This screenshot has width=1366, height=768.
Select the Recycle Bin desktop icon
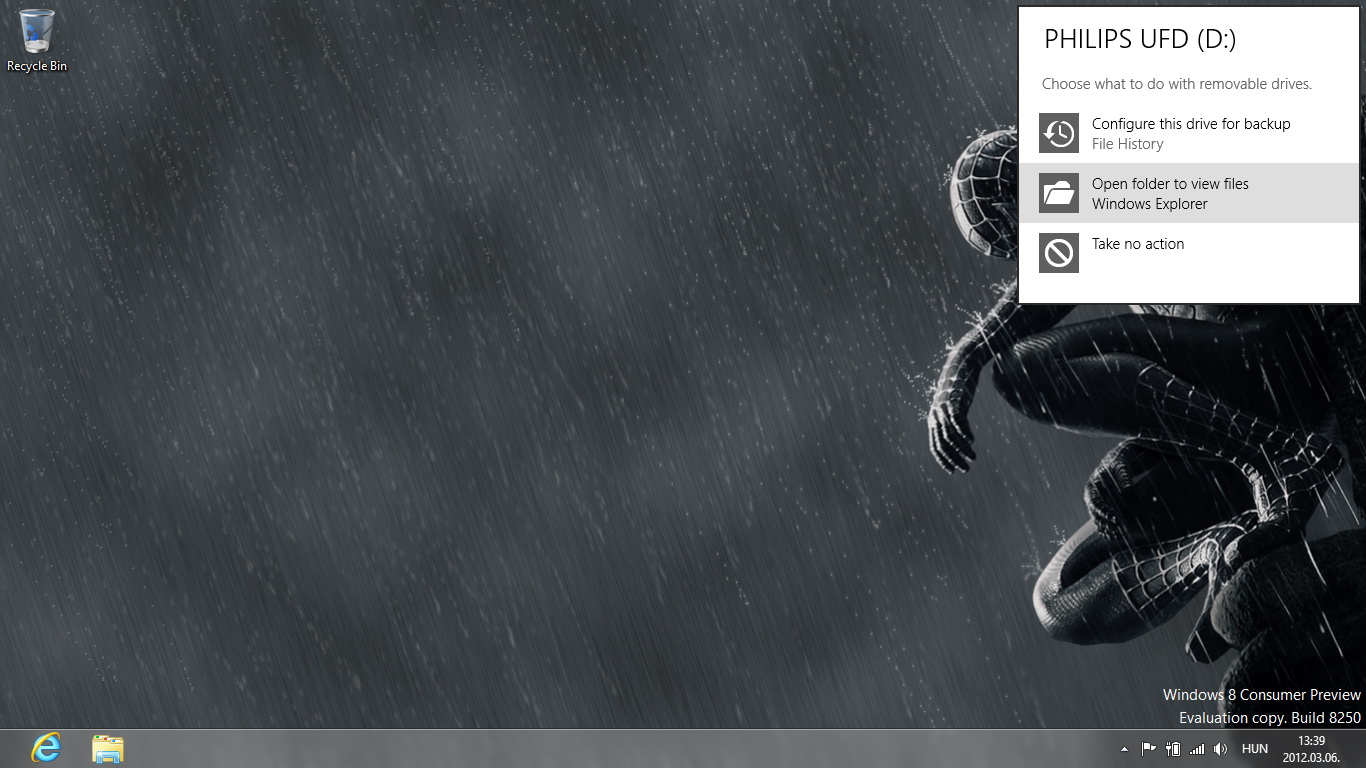click(37, 41)
